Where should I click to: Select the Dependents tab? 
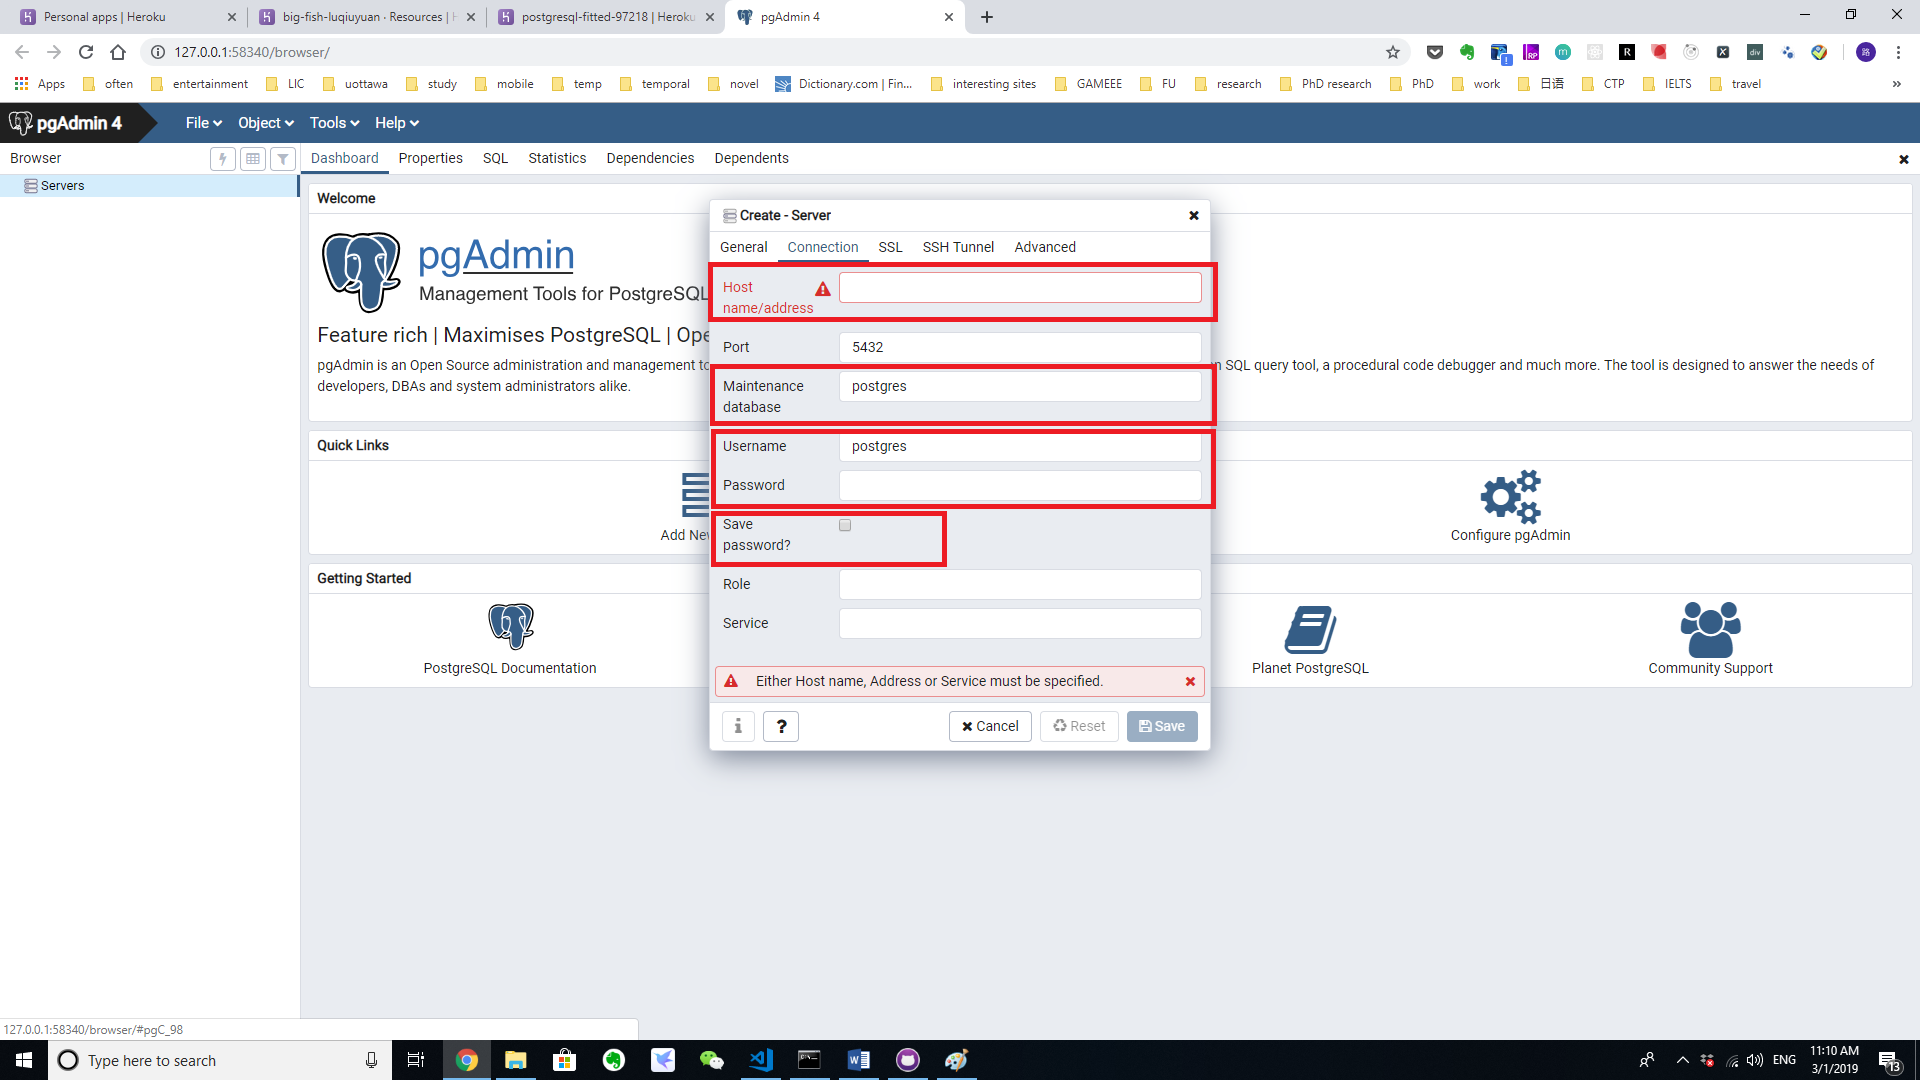(x=751, y=158)
